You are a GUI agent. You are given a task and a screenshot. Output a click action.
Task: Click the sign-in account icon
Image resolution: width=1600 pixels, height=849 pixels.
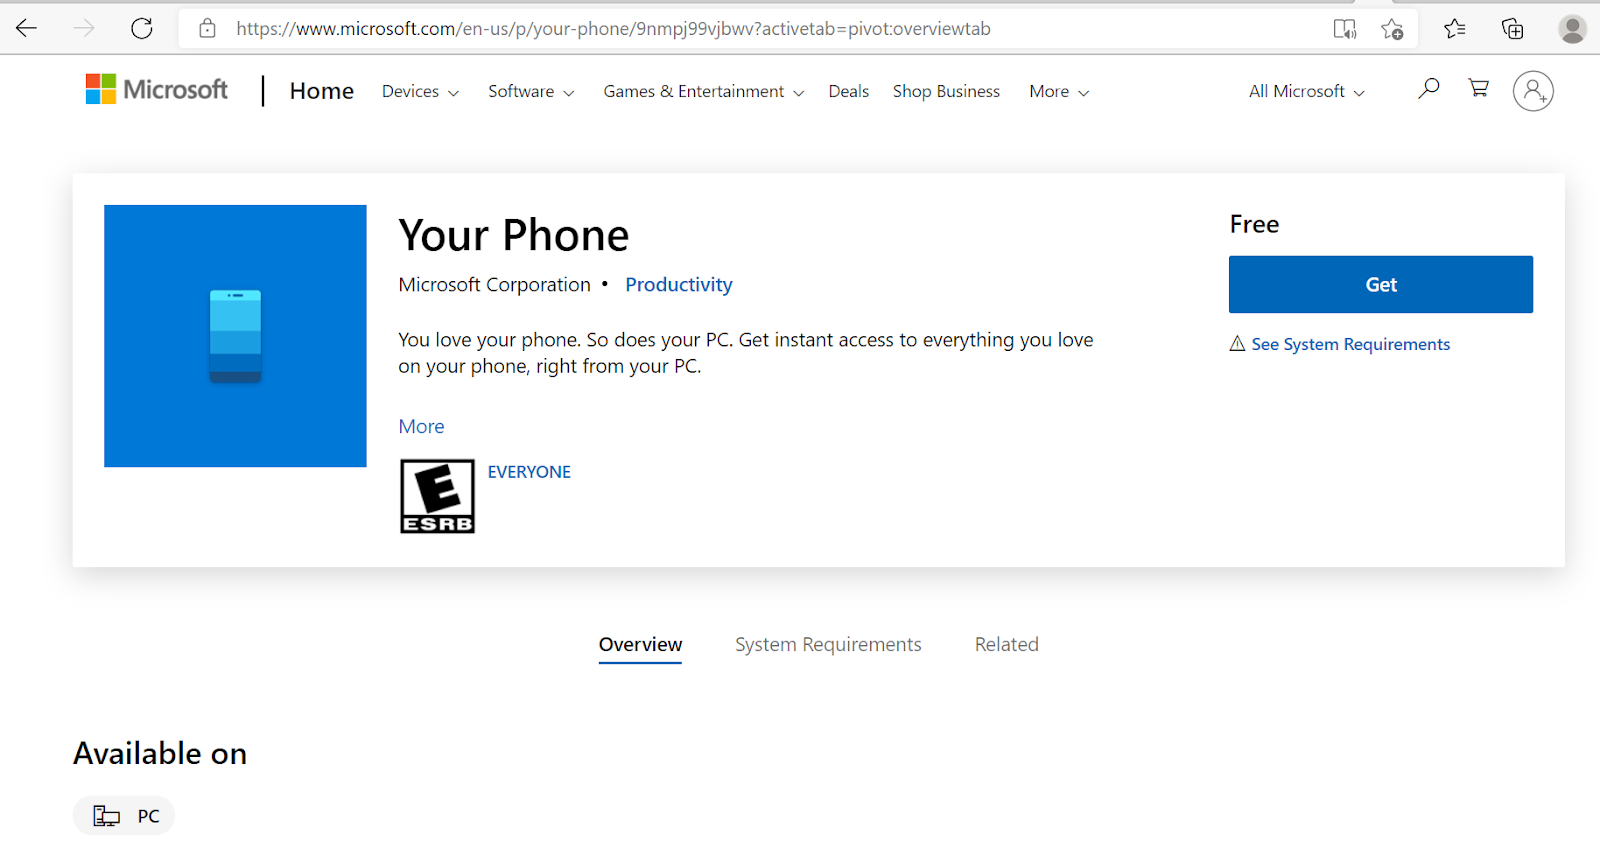pyautogui.click(x=1533, y=91)
